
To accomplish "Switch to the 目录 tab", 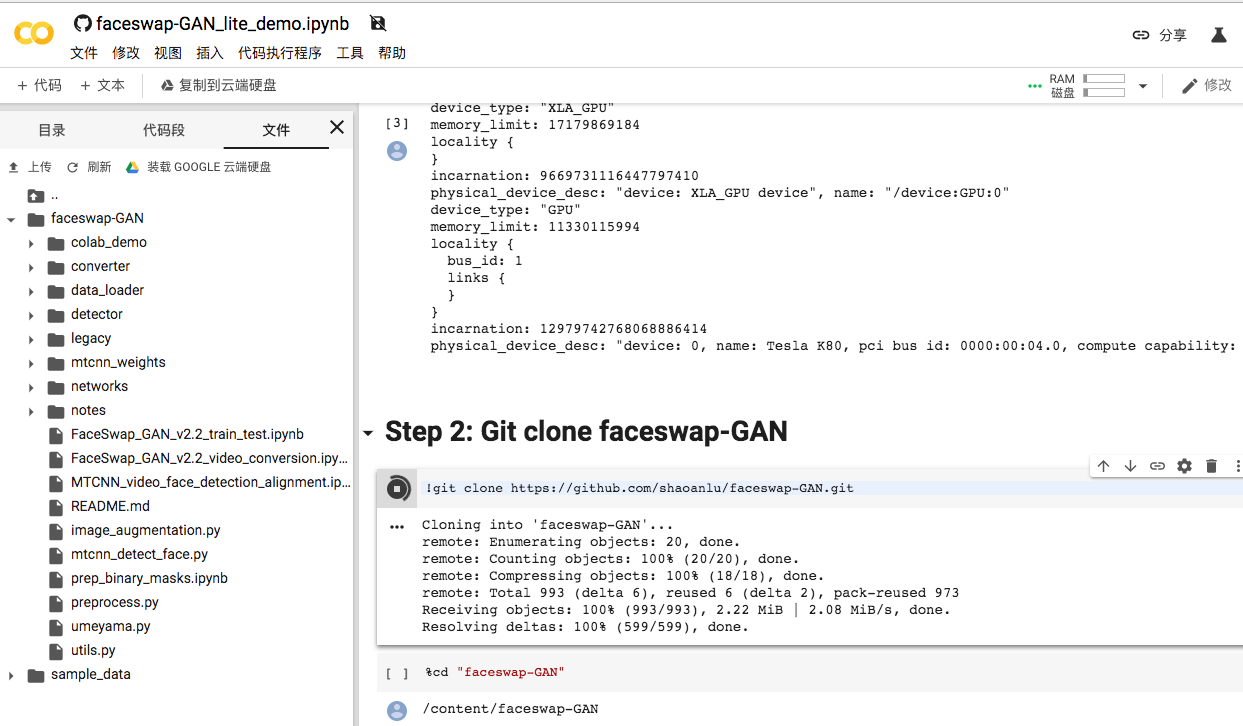I will tap(52, 130).
